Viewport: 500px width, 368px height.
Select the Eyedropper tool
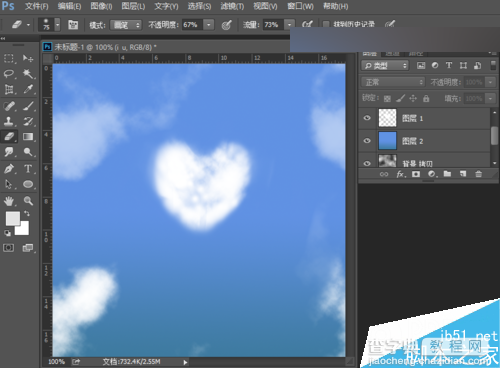28,89
